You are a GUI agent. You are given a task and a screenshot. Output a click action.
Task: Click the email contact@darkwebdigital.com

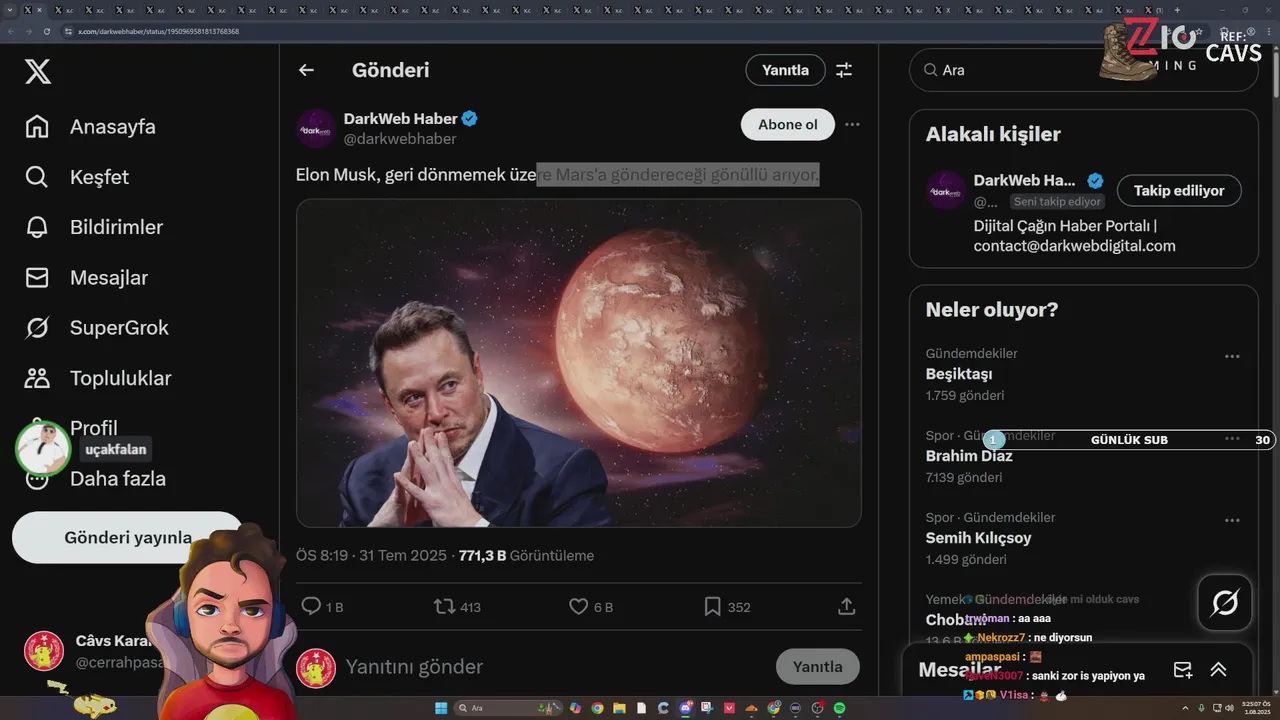point(1074,246)
